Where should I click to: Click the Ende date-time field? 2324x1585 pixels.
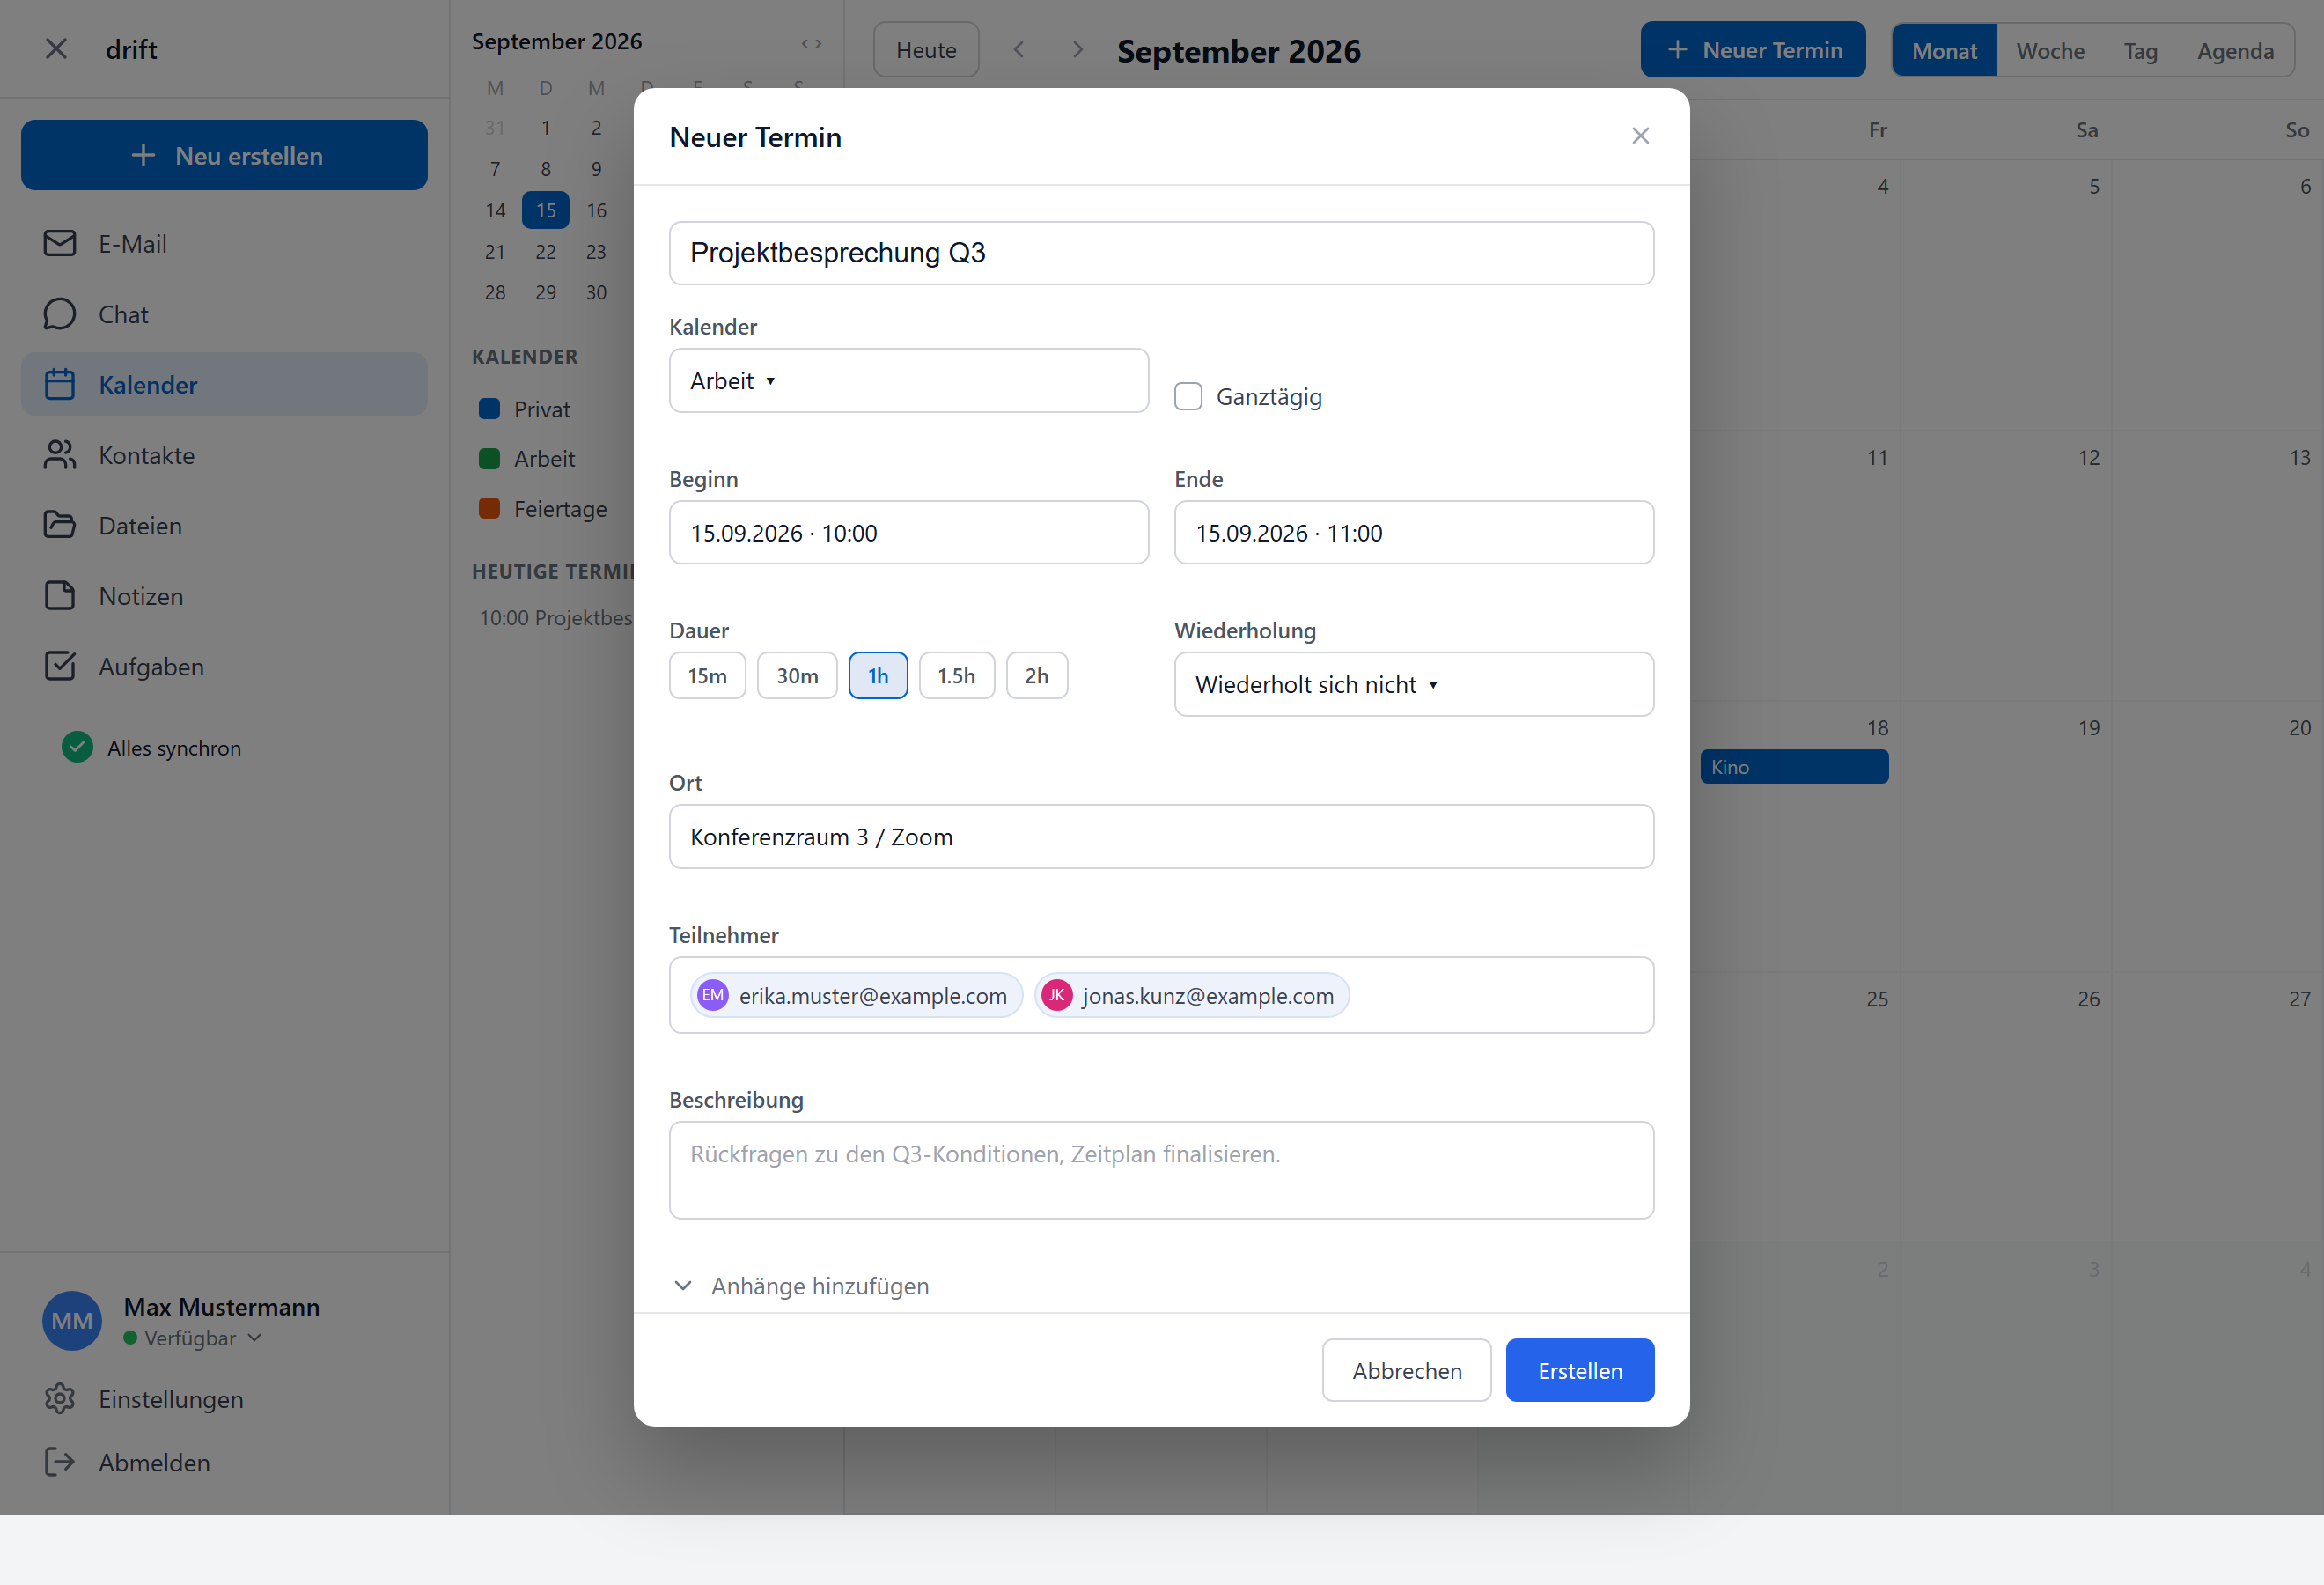(x=1414, y=533)
